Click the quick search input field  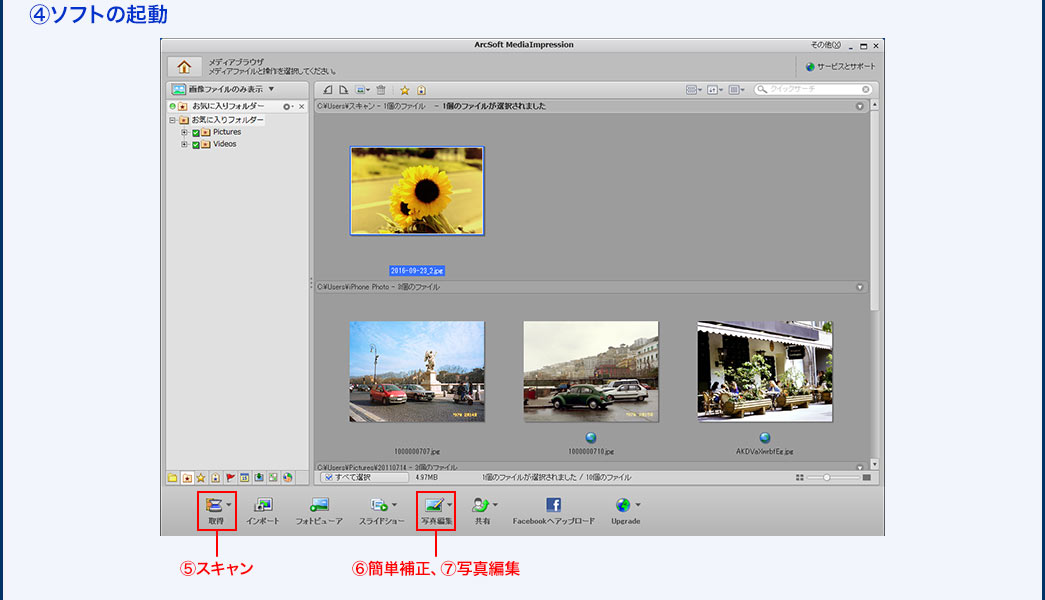tap(814, 89)
